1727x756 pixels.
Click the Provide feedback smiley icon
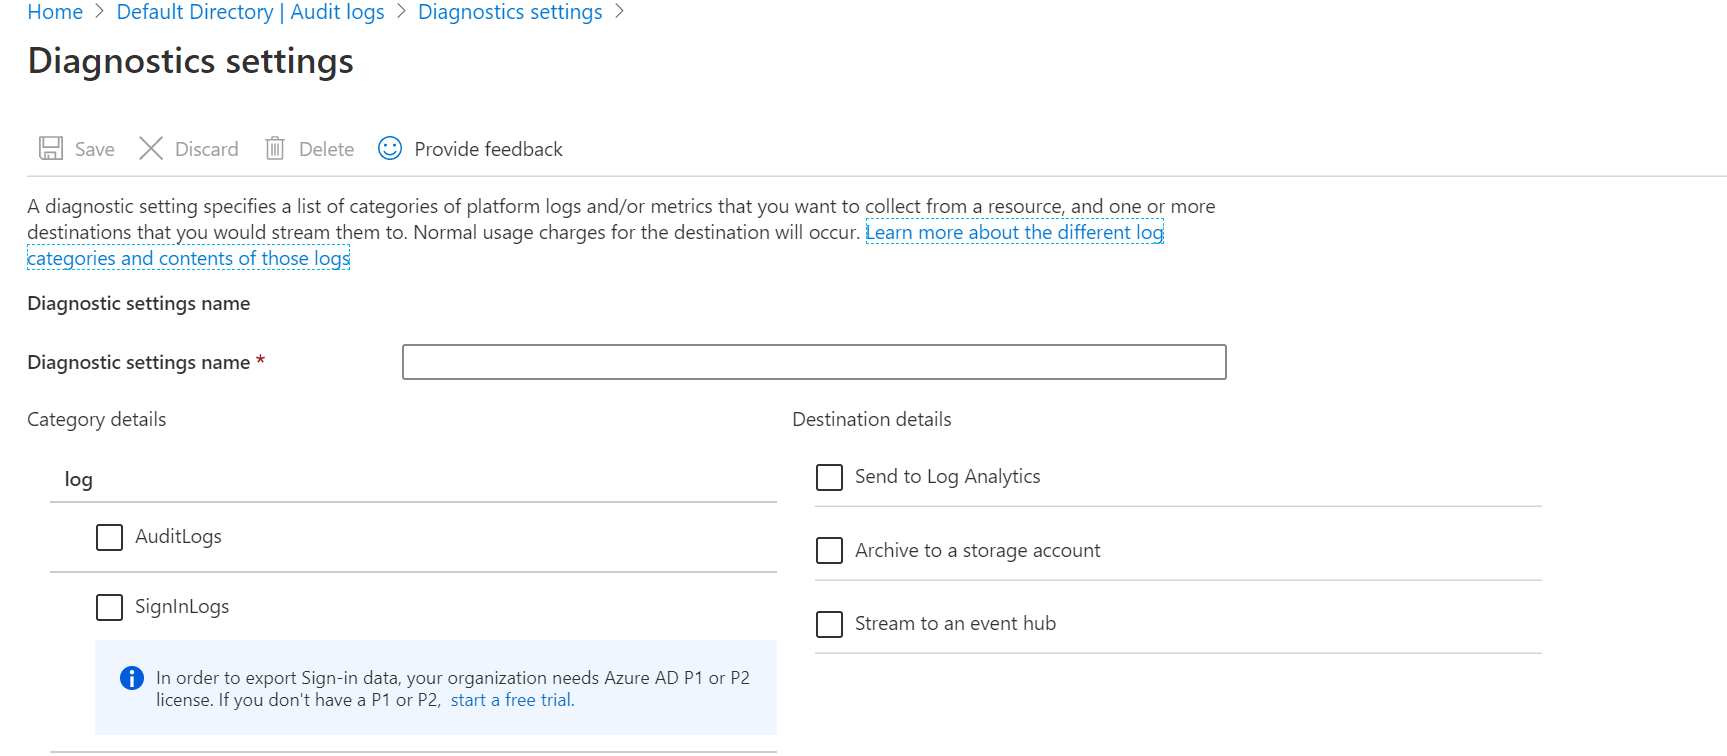[390, 149]
